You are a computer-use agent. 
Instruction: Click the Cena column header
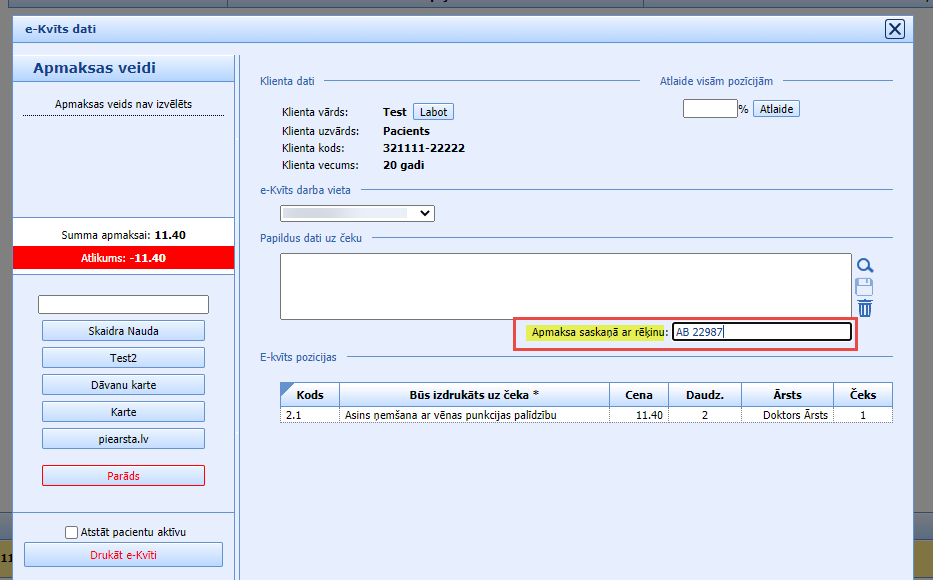pos(639,394)
